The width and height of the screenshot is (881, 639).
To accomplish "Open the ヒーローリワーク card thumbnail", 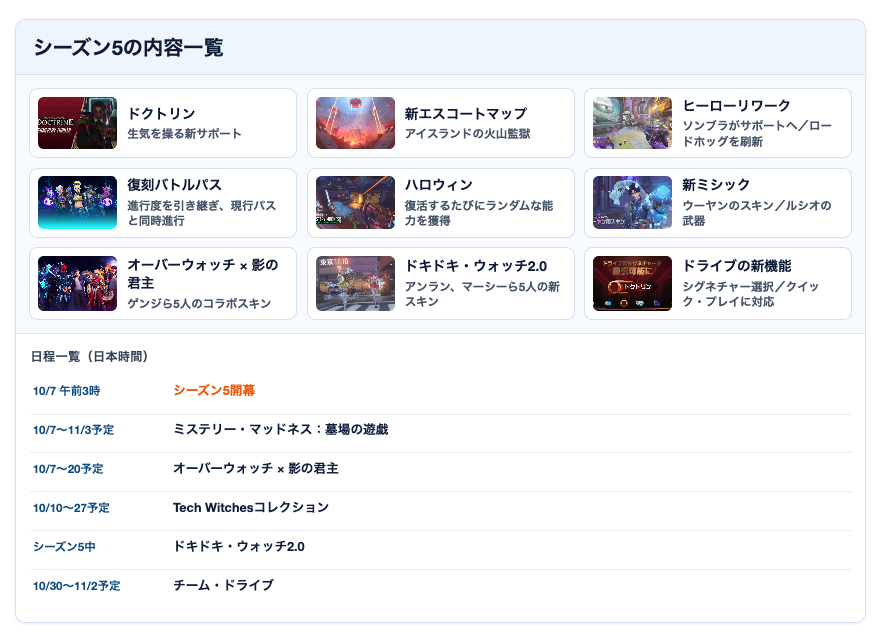I will [632, 123].
